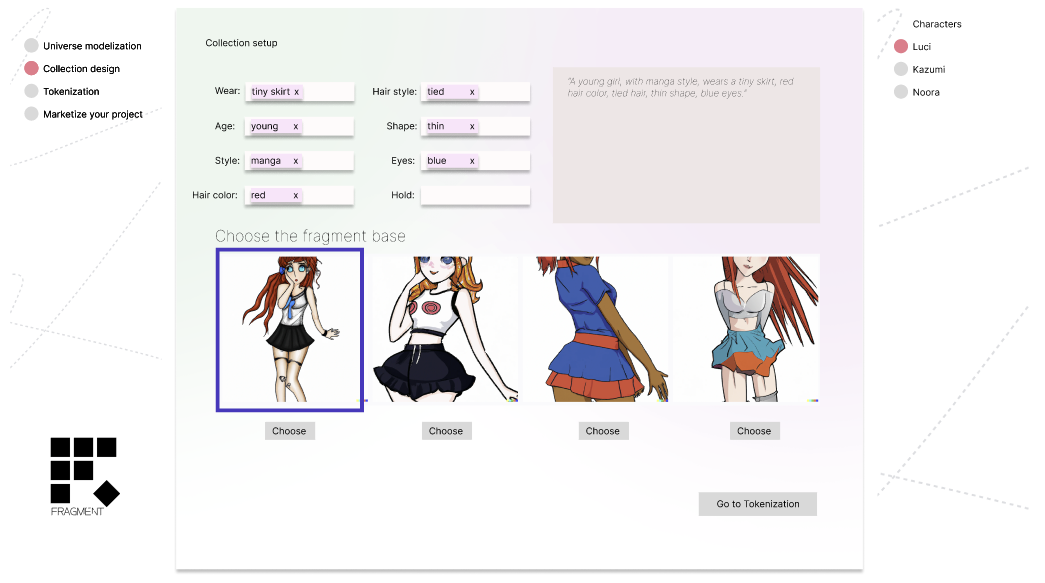
Task: Open the Tokenization step in sidebar
Action: click(x=71, y=92)
